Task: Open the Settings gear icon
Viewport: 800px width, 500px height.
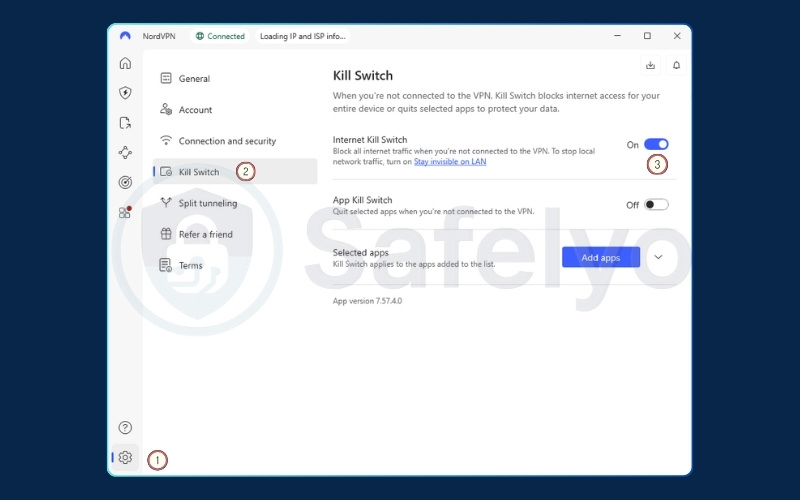Action: click(125, 458)
